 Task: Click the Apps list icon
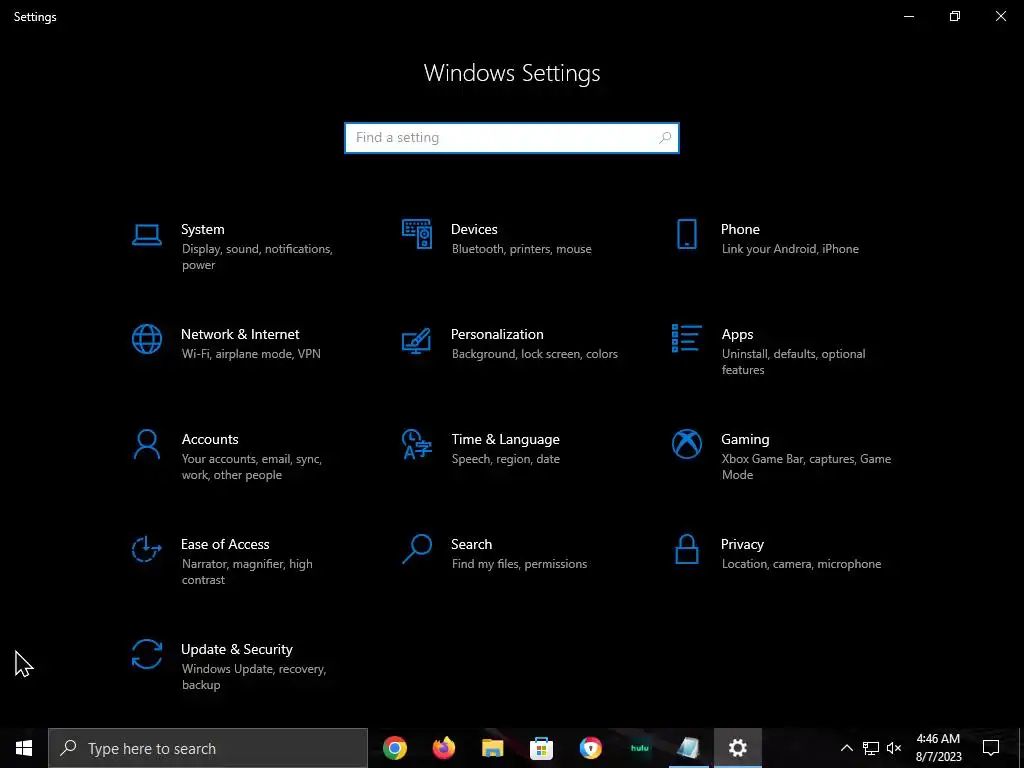[x=686, y=338]
